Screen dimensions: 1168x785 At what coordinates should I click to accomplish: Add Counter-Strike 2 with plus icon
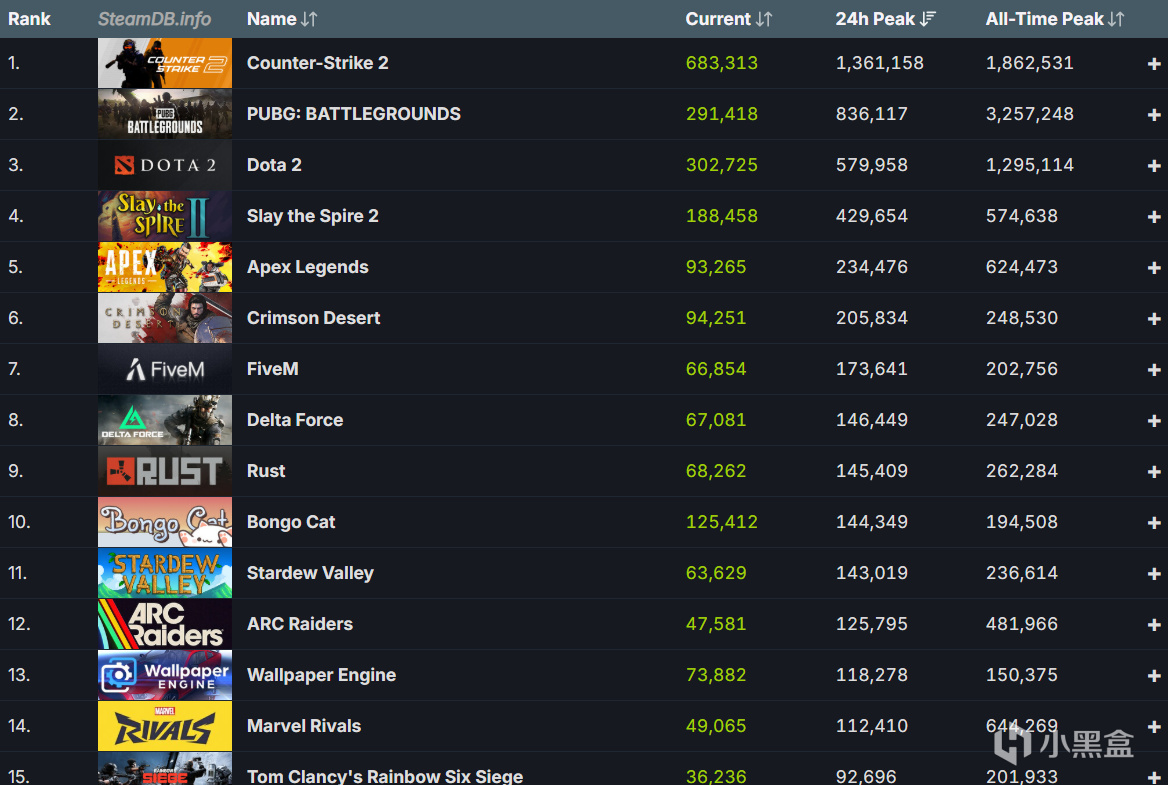coord(1154,64)
